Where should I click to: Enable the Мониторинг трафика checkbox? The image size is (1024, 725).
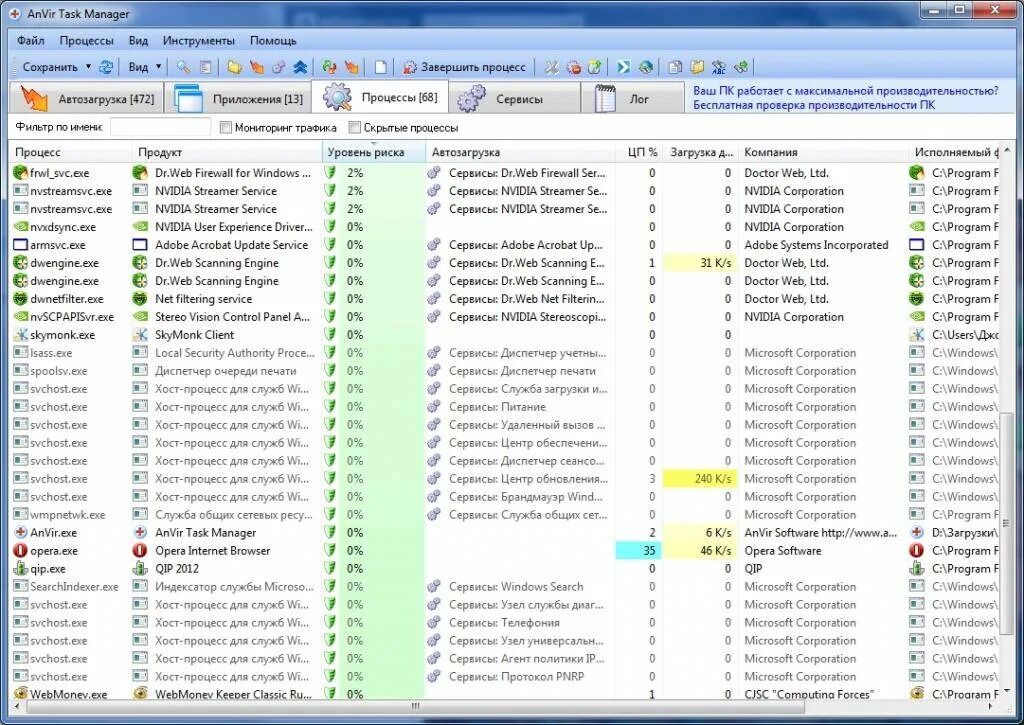(x=226, y=127)
